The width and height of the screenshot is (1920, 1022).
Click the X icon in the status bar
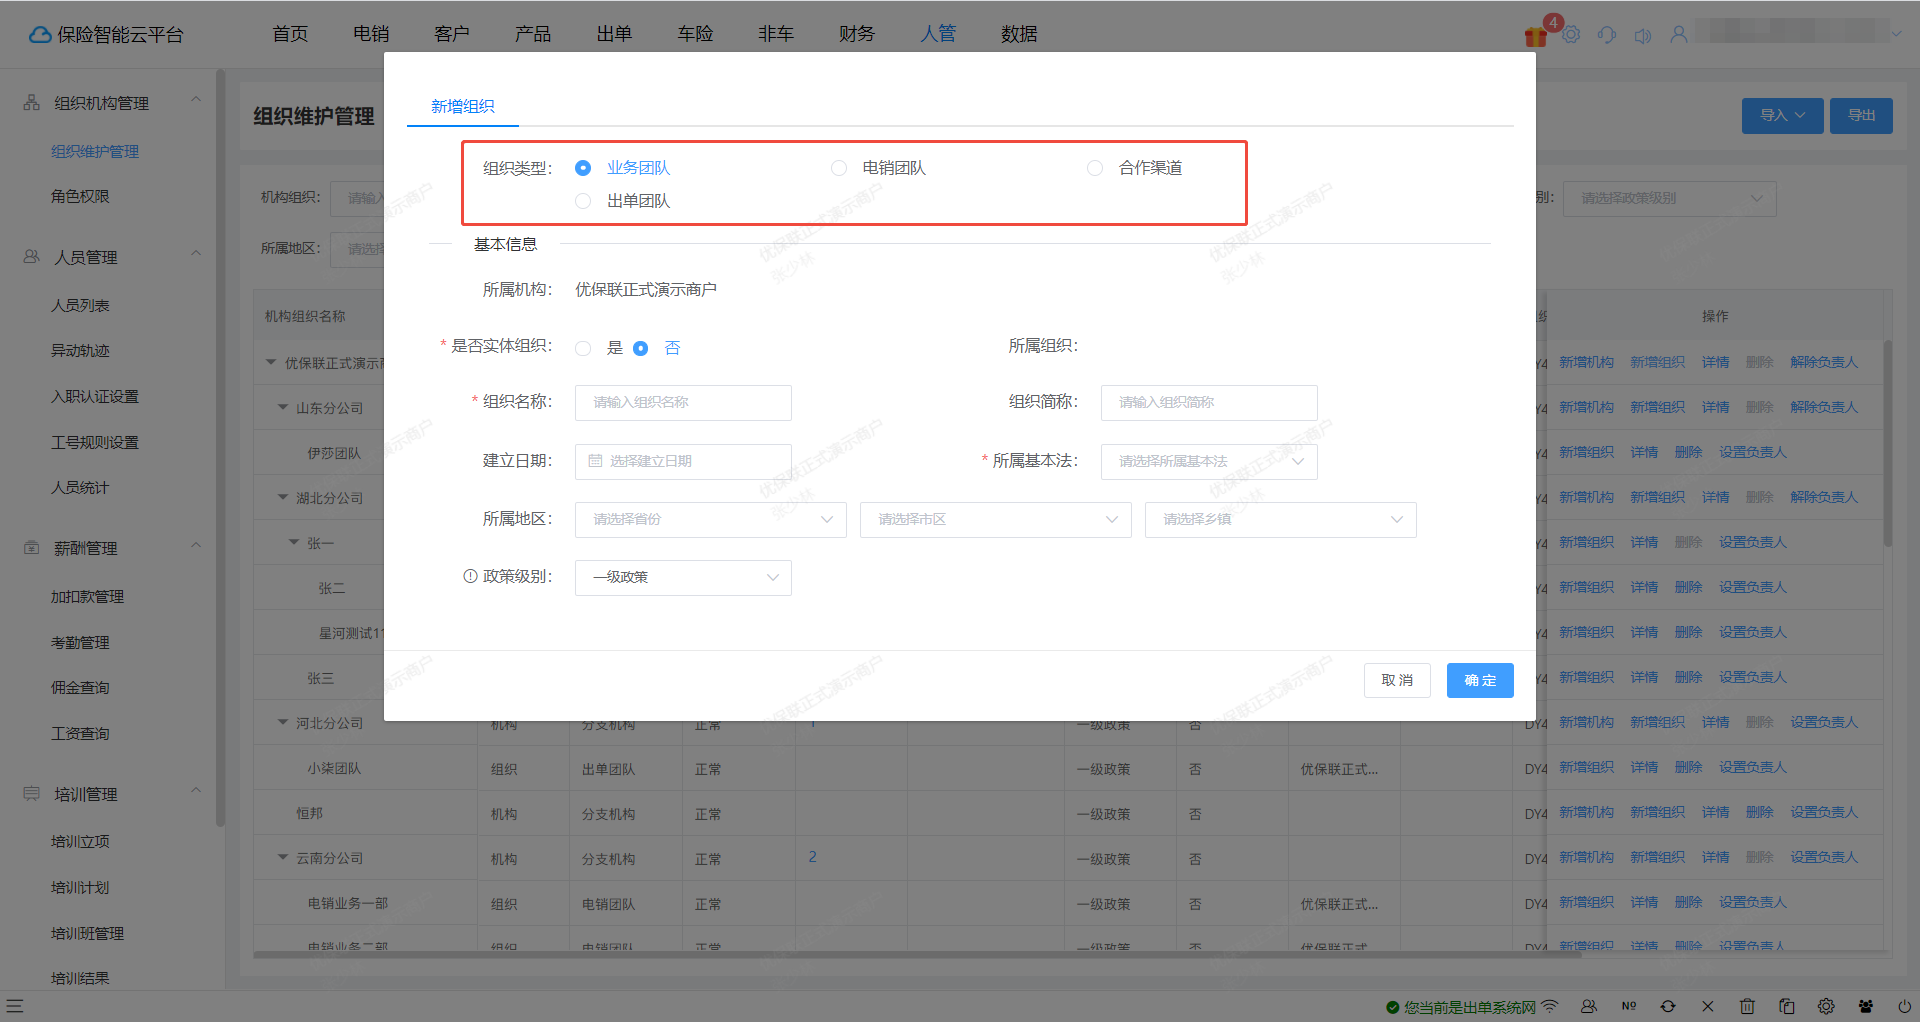1708,1006
